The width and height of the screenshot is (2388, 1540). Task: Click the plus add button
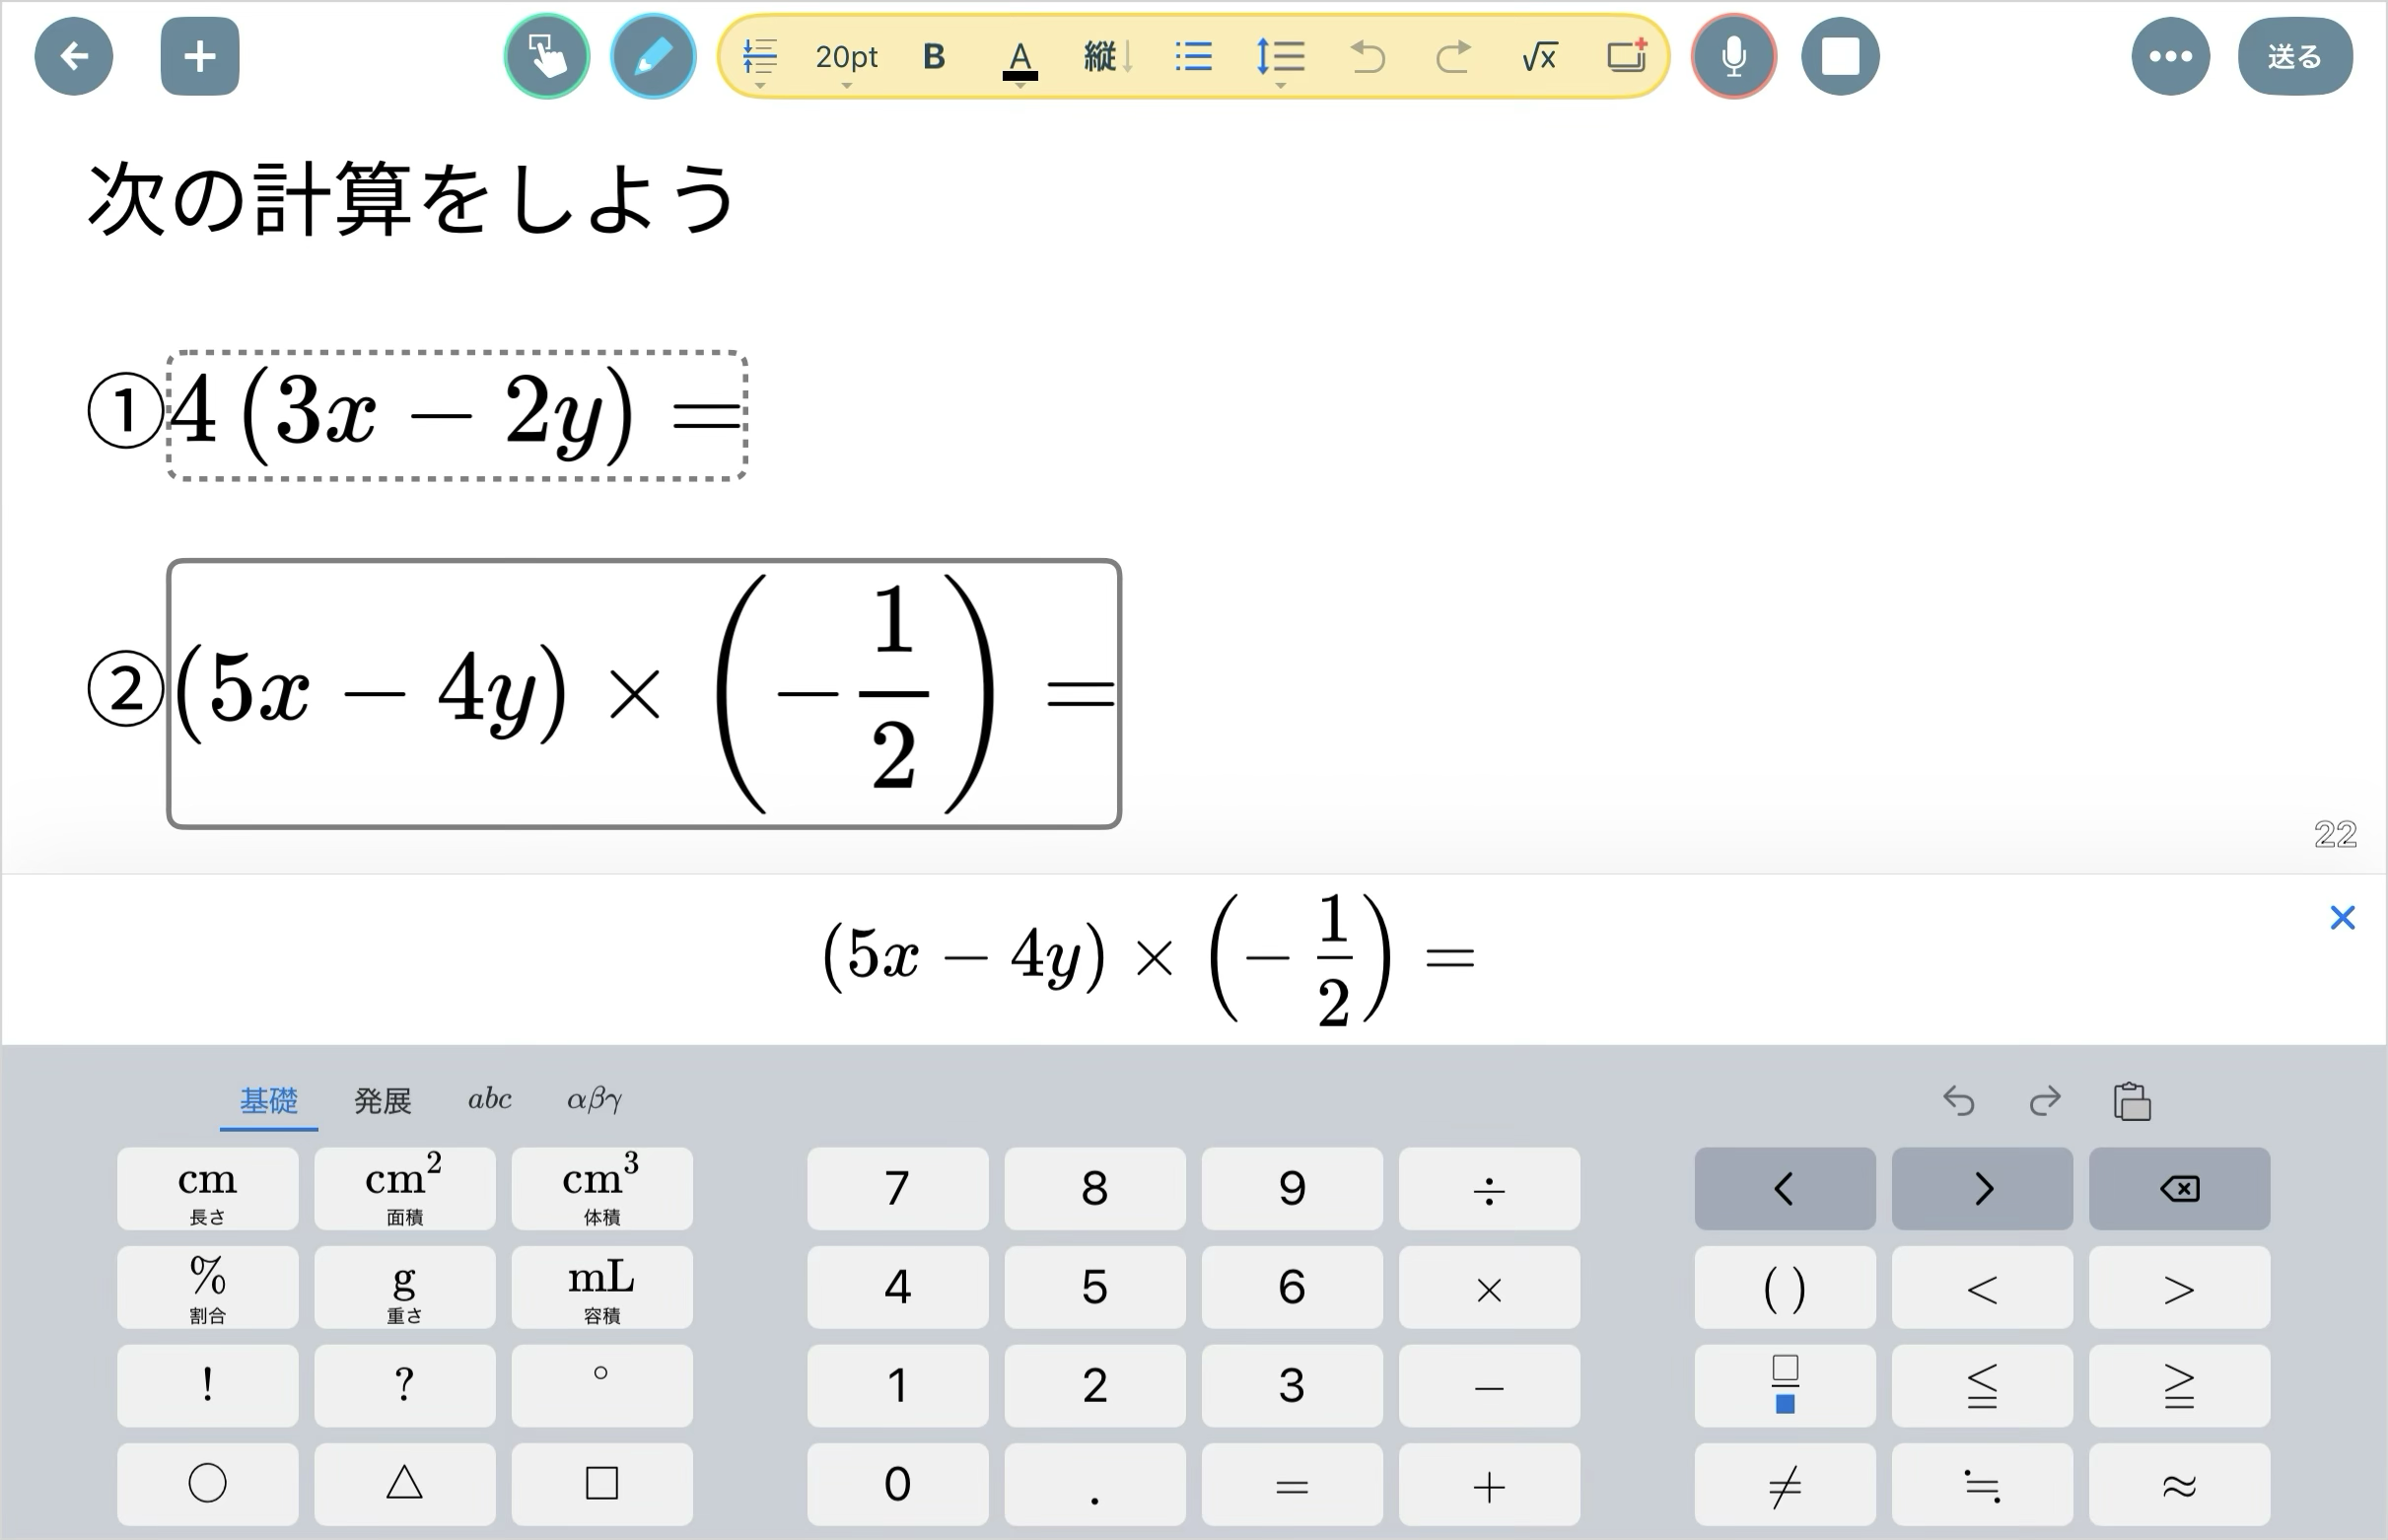(199, 56)
